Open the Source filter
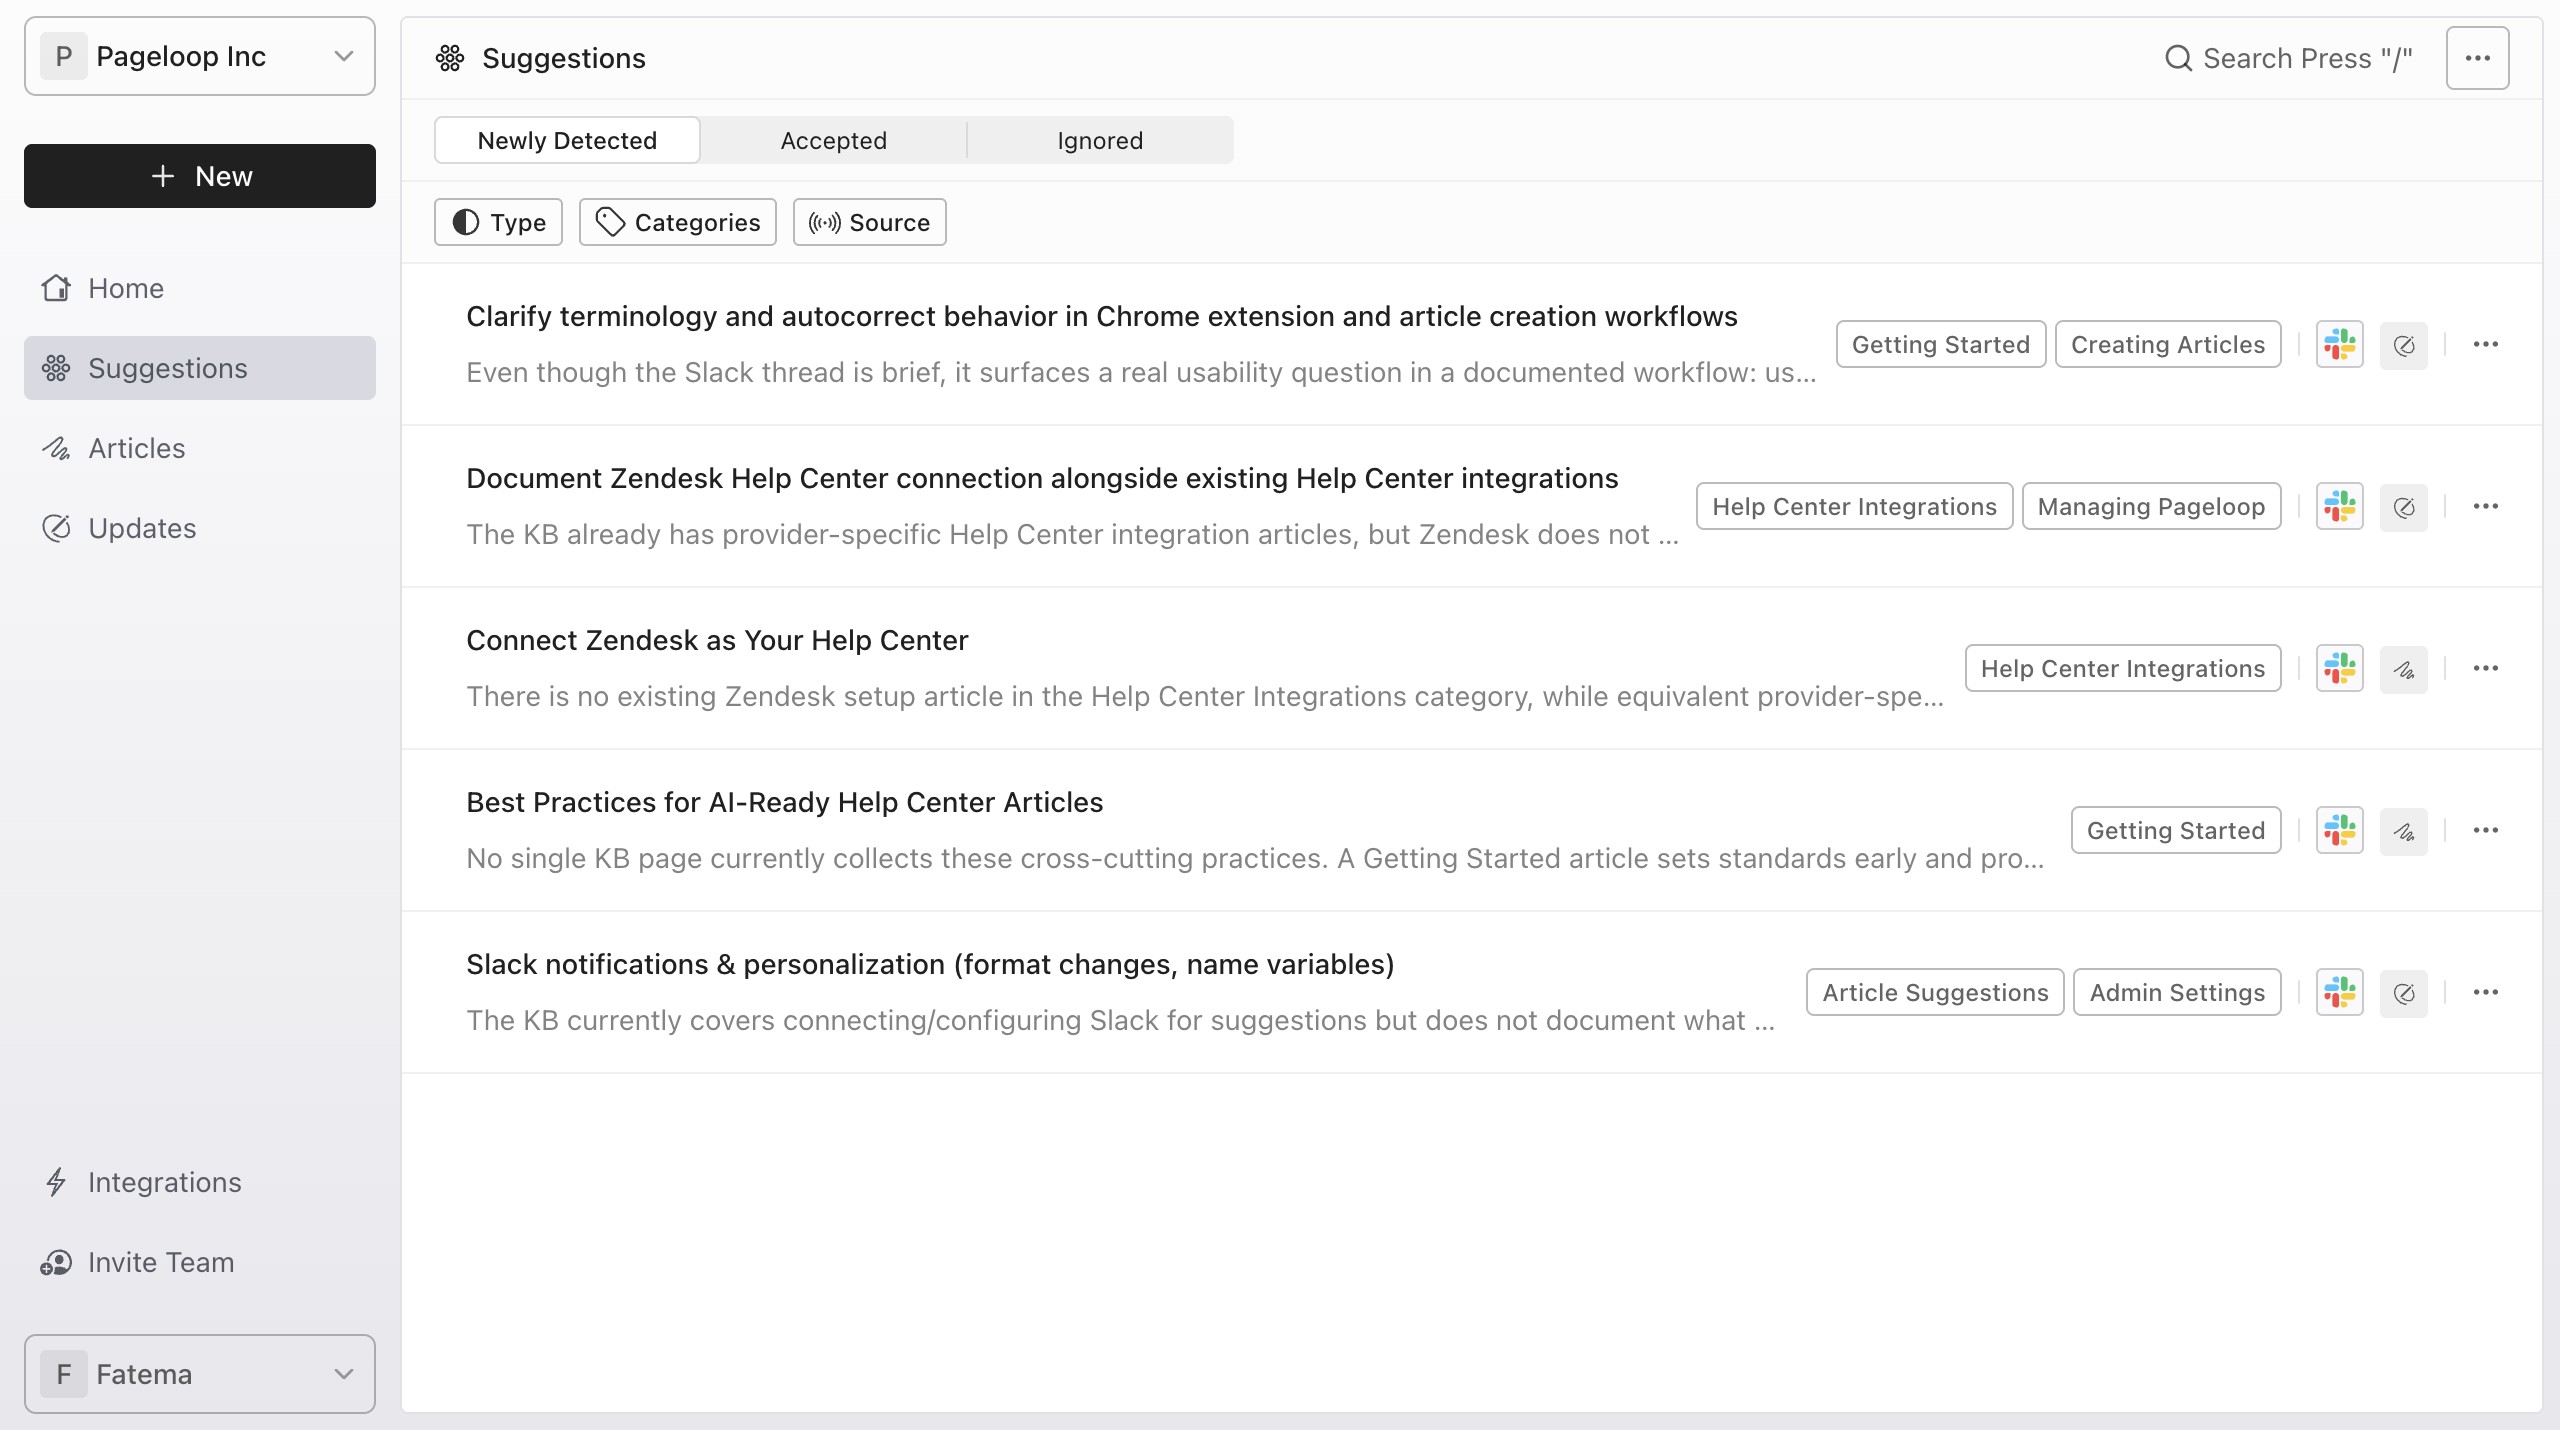 coord(870,222)
